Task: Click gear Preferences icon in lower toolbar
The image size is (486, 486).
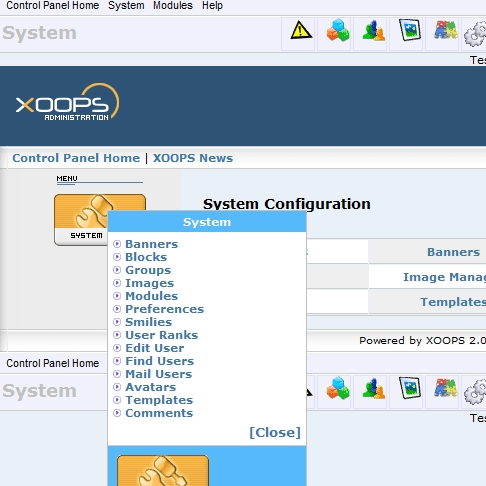Action: click(475, 391)
